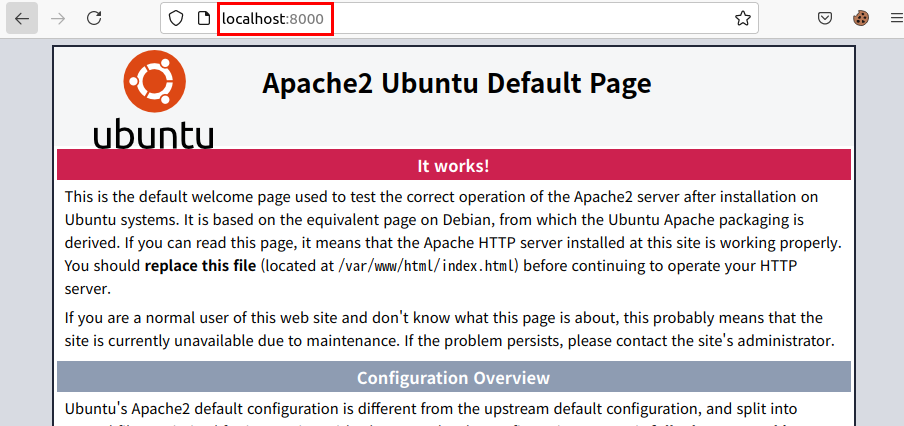This screenshot has width=904, height=426.
Task: Open the tracking protection shield icon
Action: click(176, 18)
